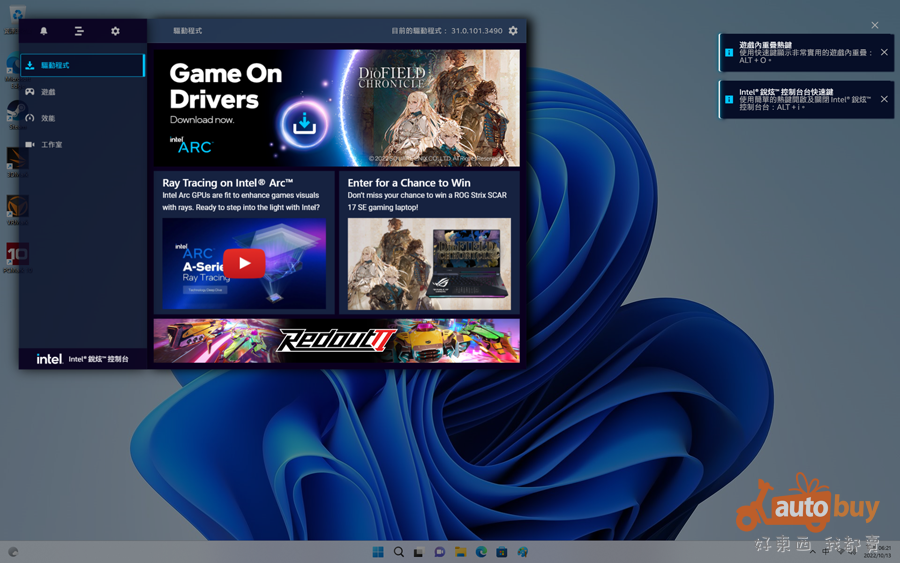The image size is (900, 563).
Task: Close the notification panel with top X
Action: [874, 25]
